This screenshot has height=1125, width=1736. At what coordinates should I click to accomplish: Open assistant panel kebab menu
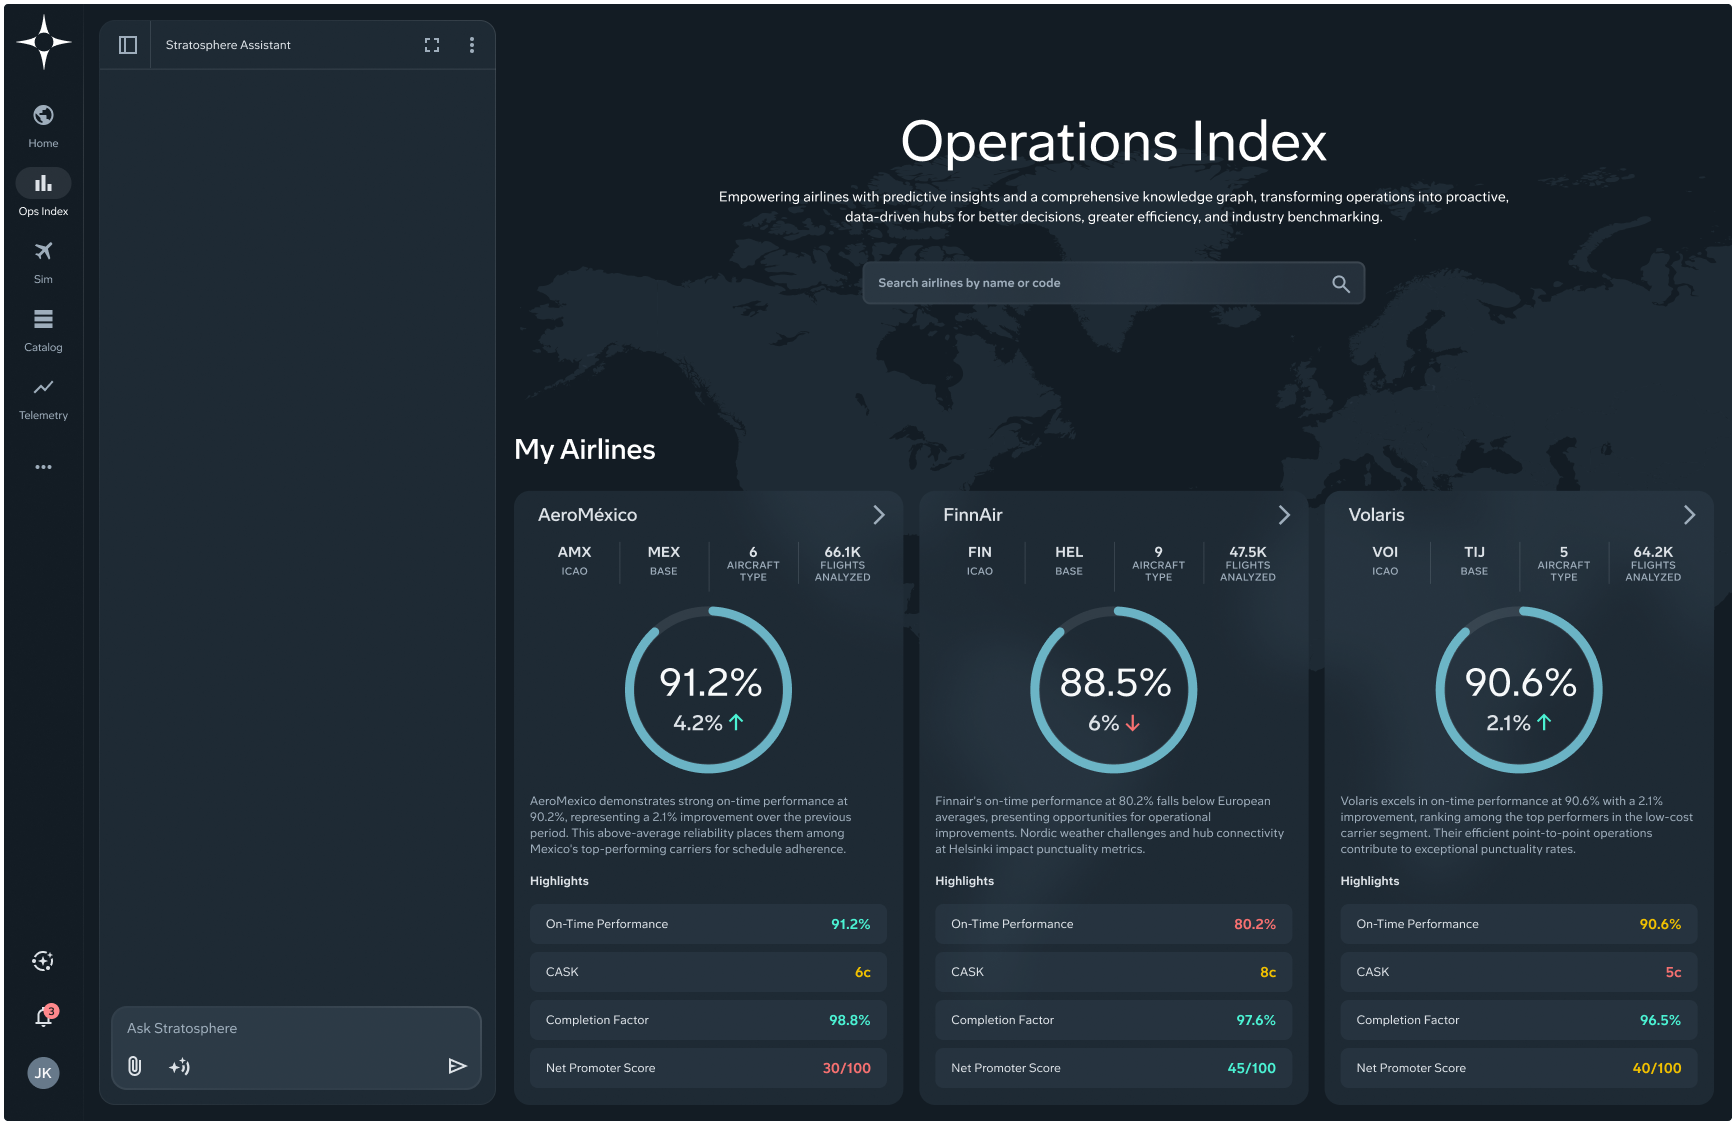(472, 45)
